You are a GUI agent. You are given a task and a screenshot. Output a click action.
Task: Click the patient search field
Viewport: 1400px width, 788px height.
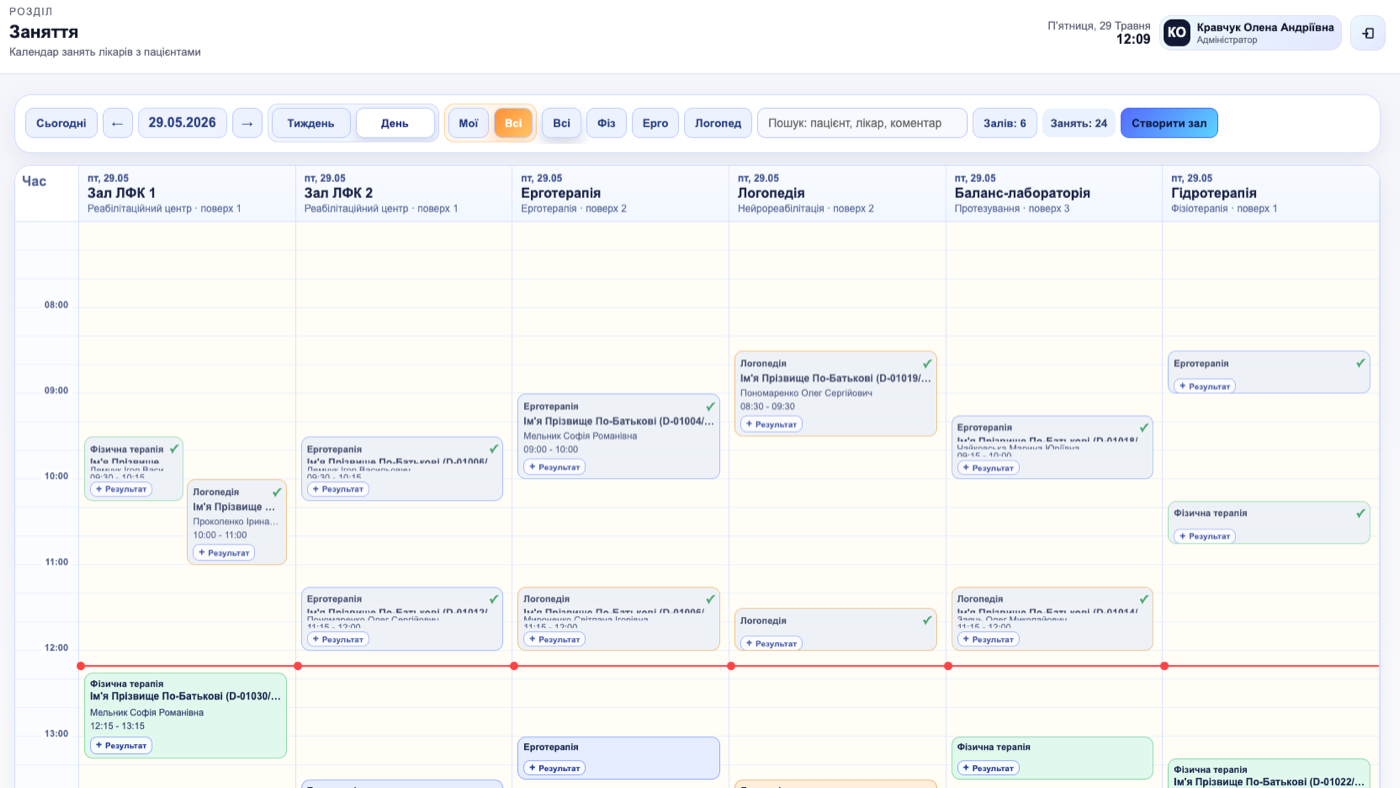coord(862,123)
